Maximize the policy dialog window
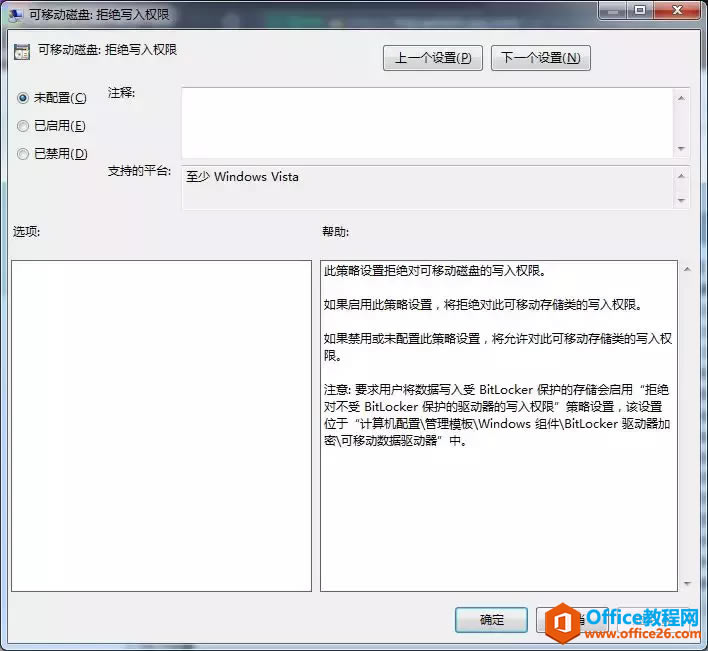The height and width of the screenshot is (651, 708). 640,10
